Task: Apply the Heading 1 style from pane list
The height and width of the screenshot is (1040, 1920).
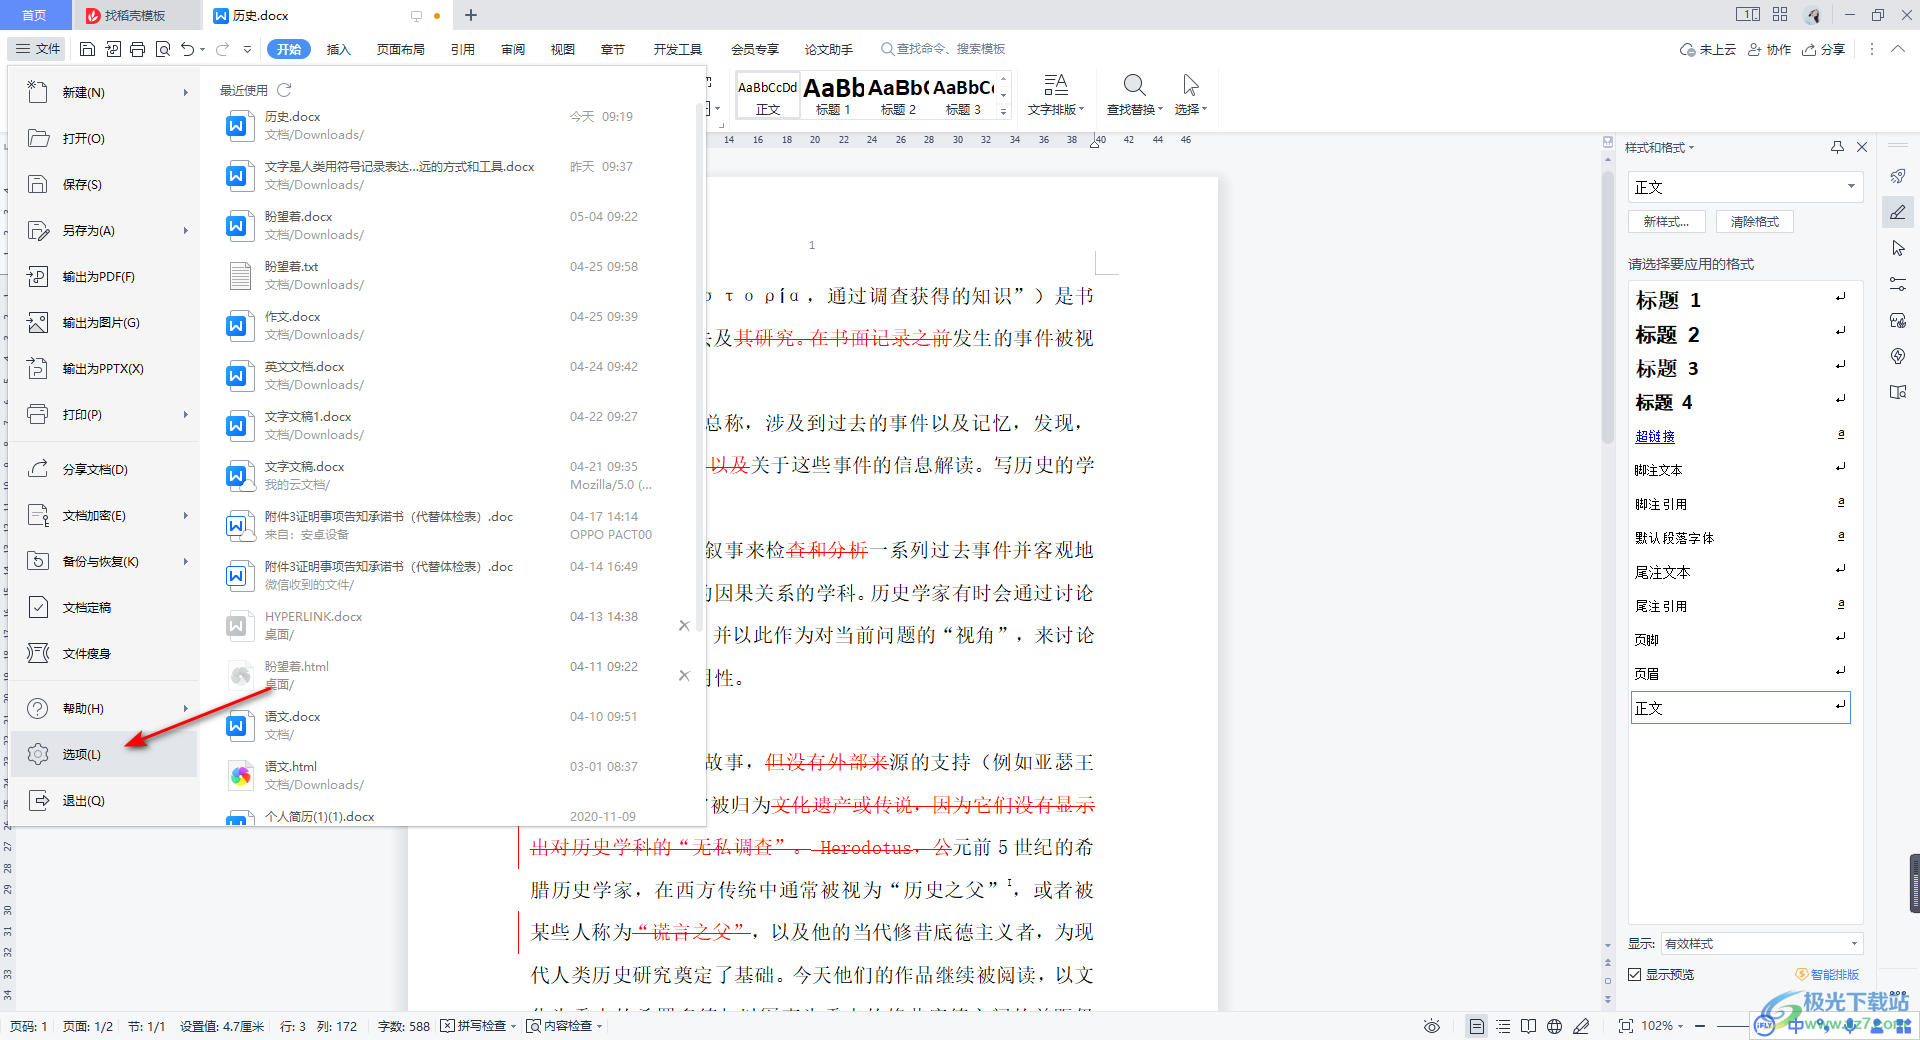Action: [x=1740, y=300]
